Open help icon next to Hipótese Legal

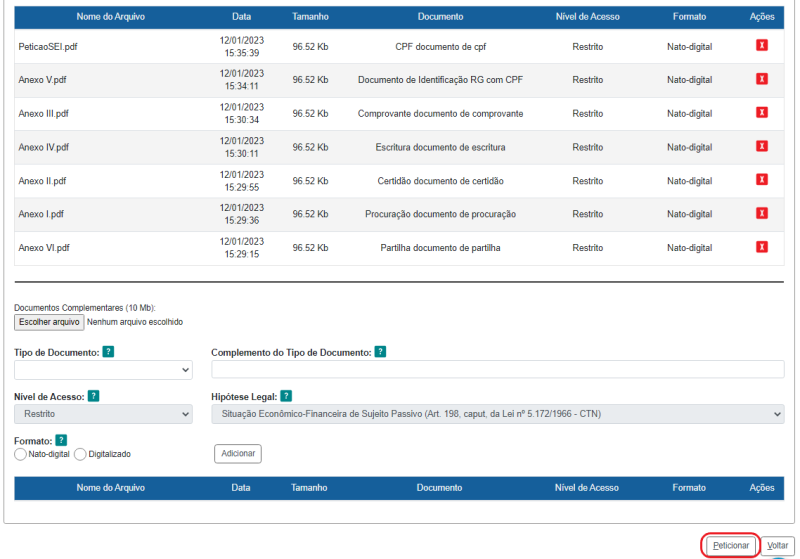coord(286,396)
